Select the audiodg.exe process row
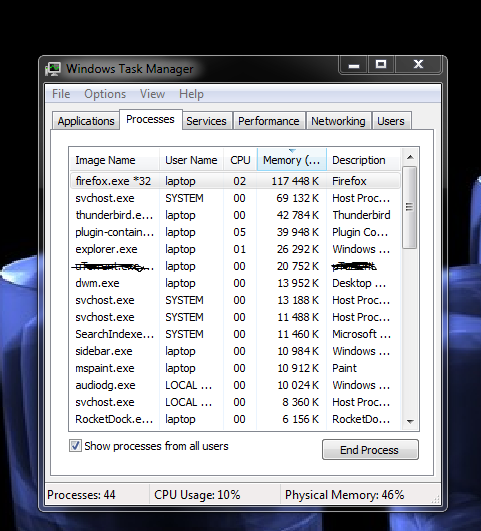This screenshot has height=531, width=481. (x=235, y=385)
